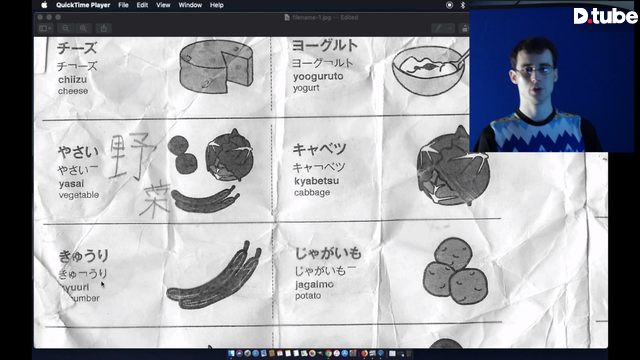
Task: Open the Apple menu
Action: point(44,5)
